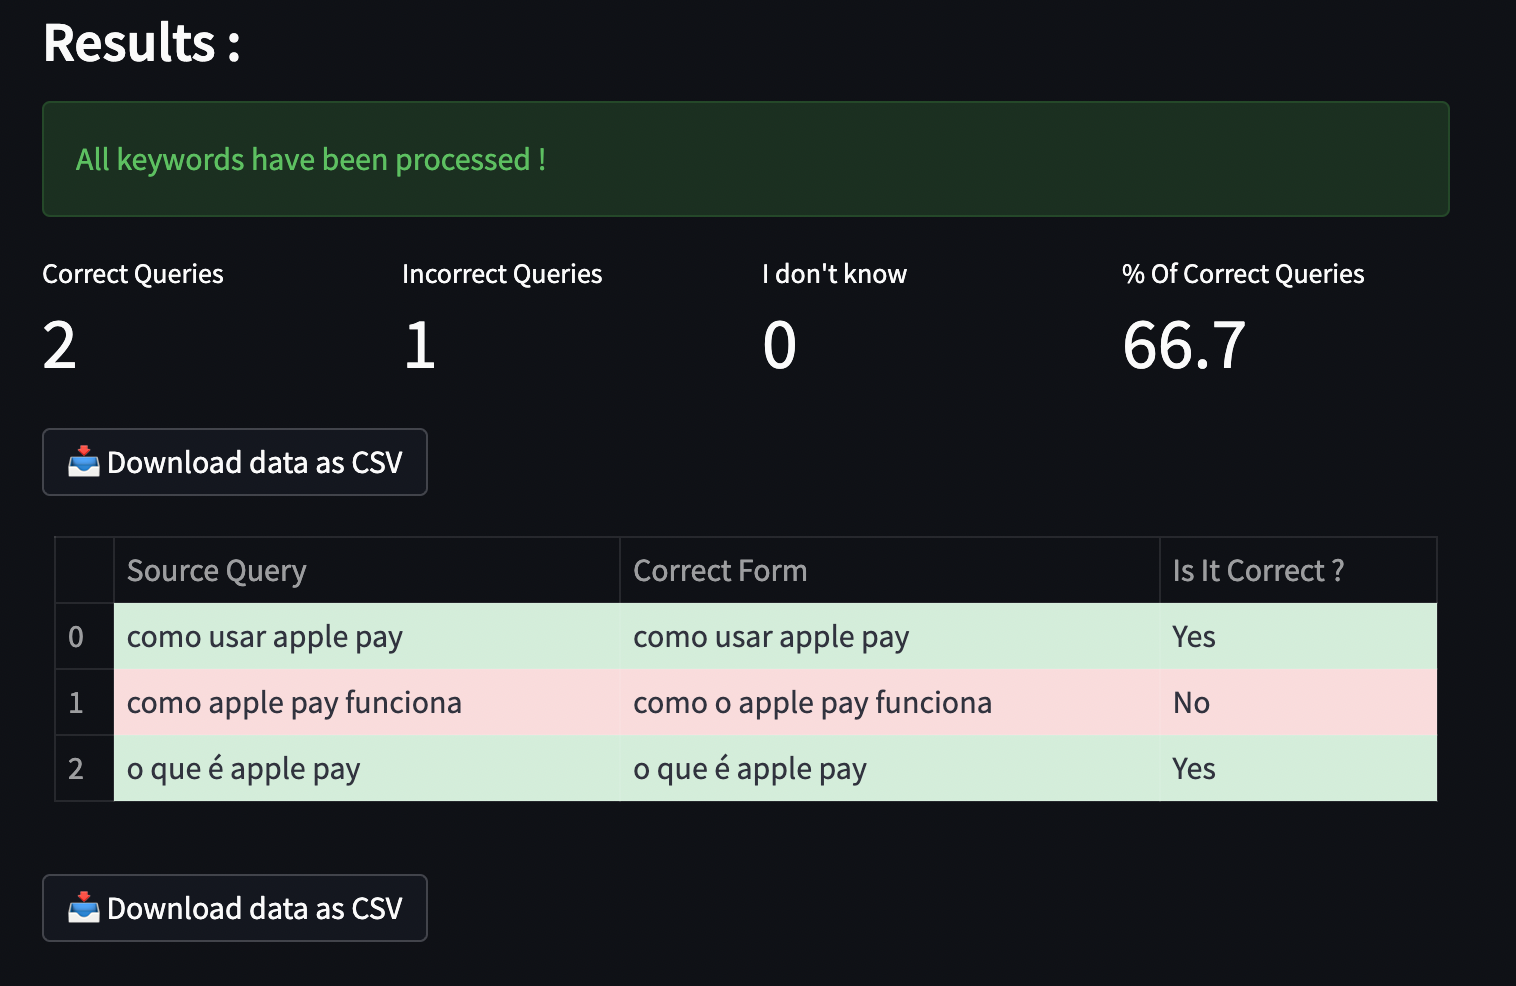Click the source query cell "como usar apple pay"
Image resolution: width=1516 pixels, height=986 pixels.
pyautogui.click(x=265, y=637)
